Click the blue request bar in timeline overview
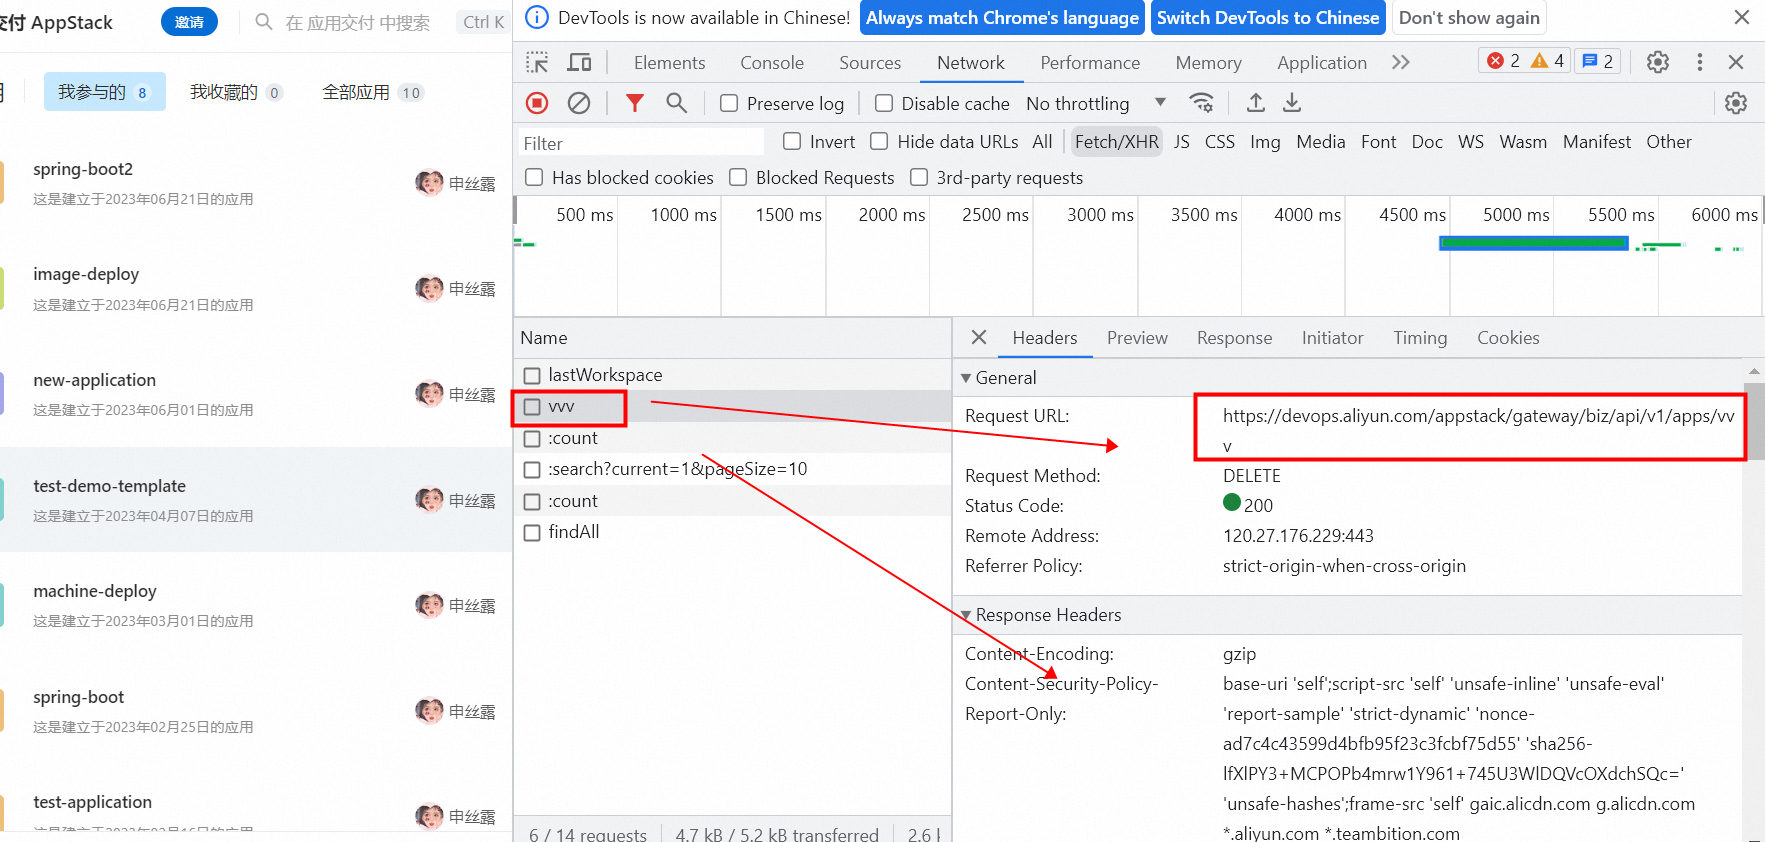The image size is (1765, 842). click(x=1534, y=243)
